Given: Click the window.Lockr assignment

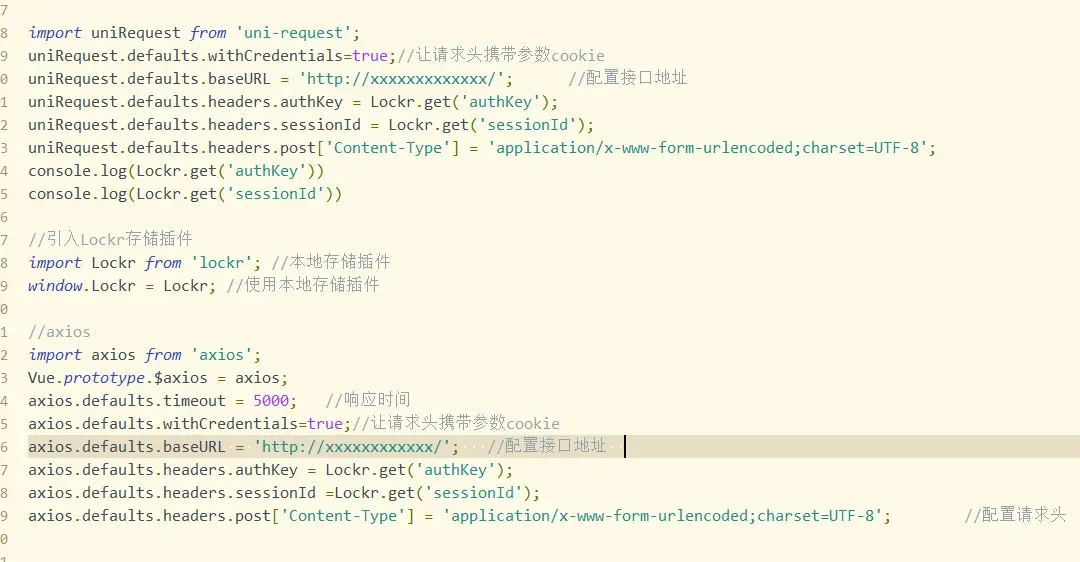Looking at the screenshot, I should click(x=122, y=286).
